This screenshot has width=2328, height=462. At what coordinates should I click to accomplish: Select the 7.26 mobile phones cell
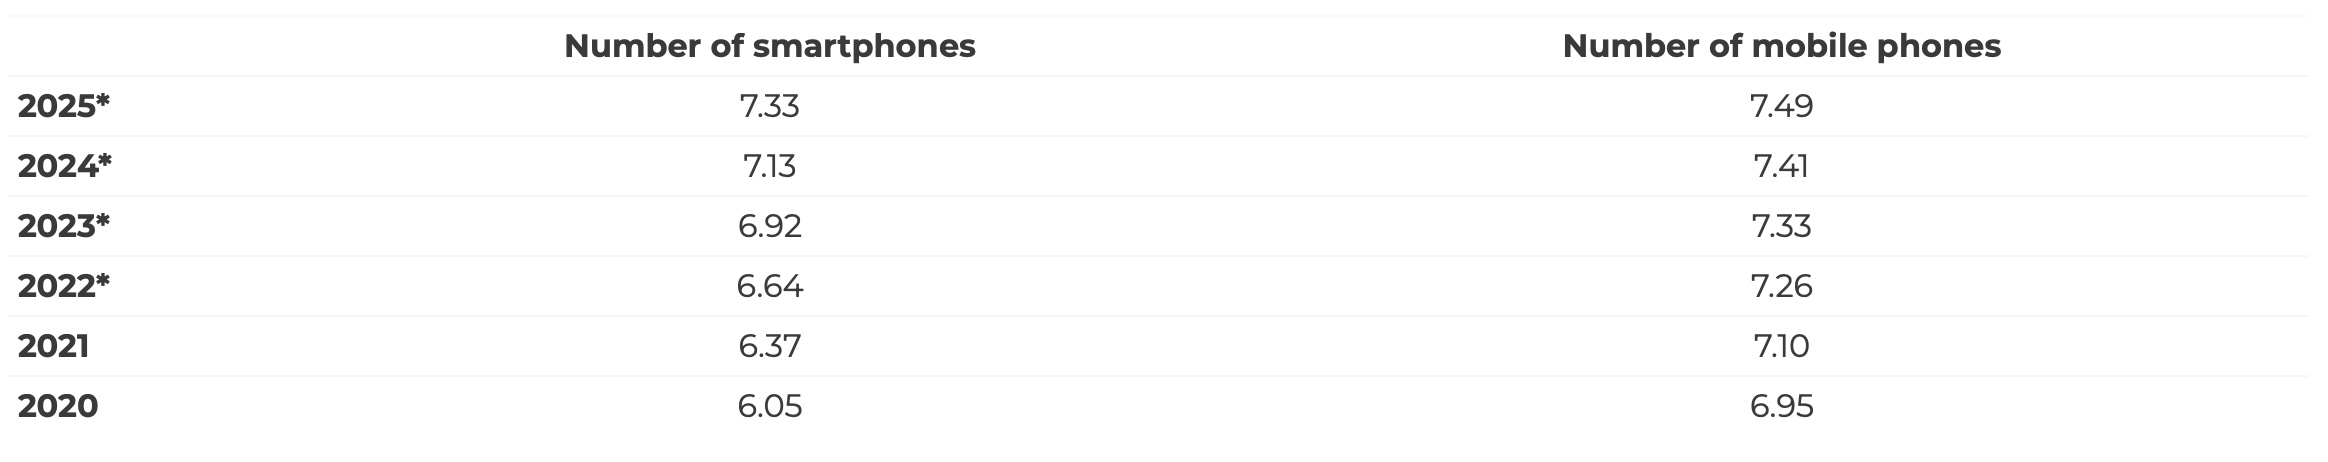1781,286
